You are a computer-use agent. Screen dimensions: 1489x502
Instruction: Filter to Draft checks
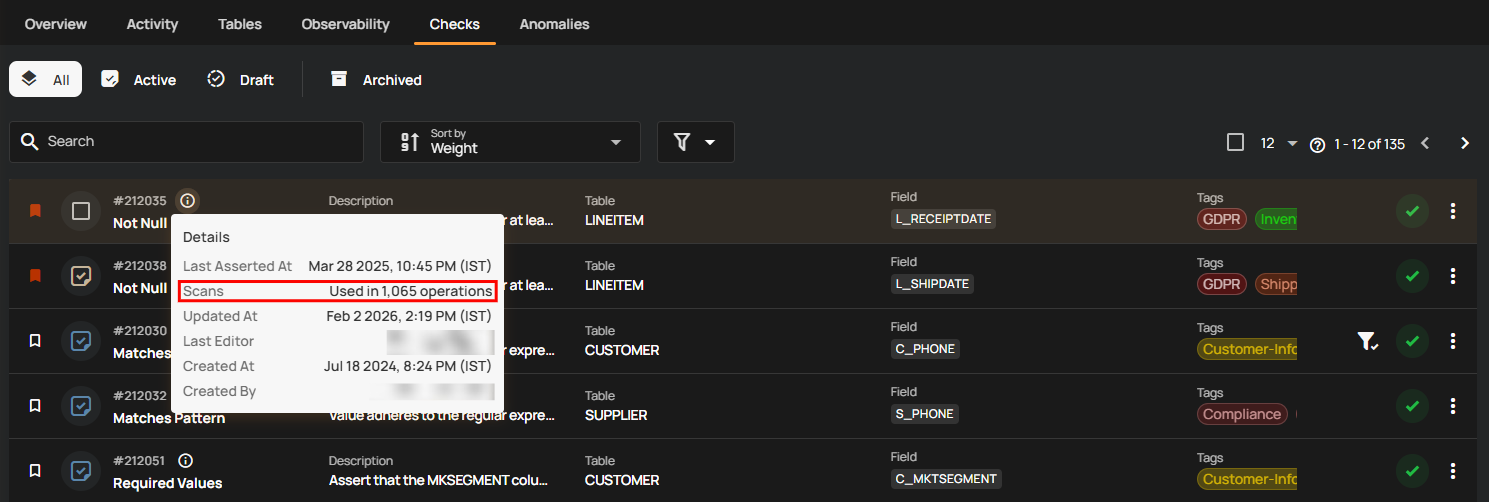240,79
